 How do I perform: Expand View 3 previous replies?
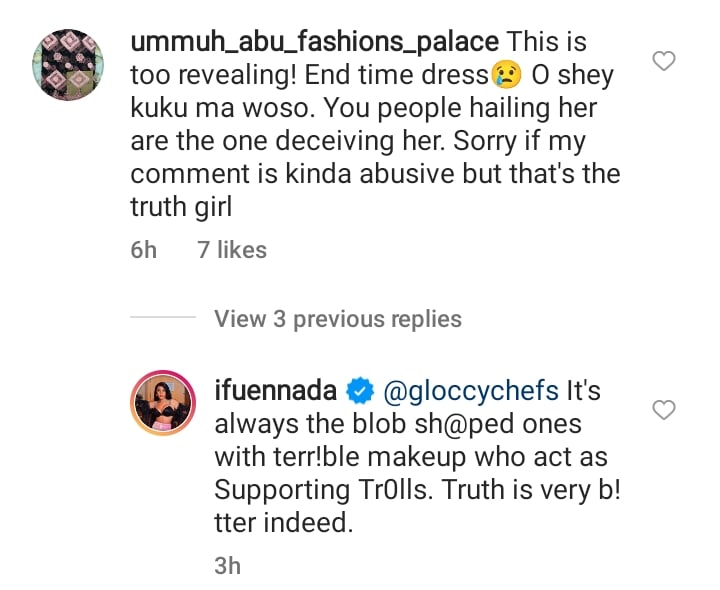click(337, 319)
